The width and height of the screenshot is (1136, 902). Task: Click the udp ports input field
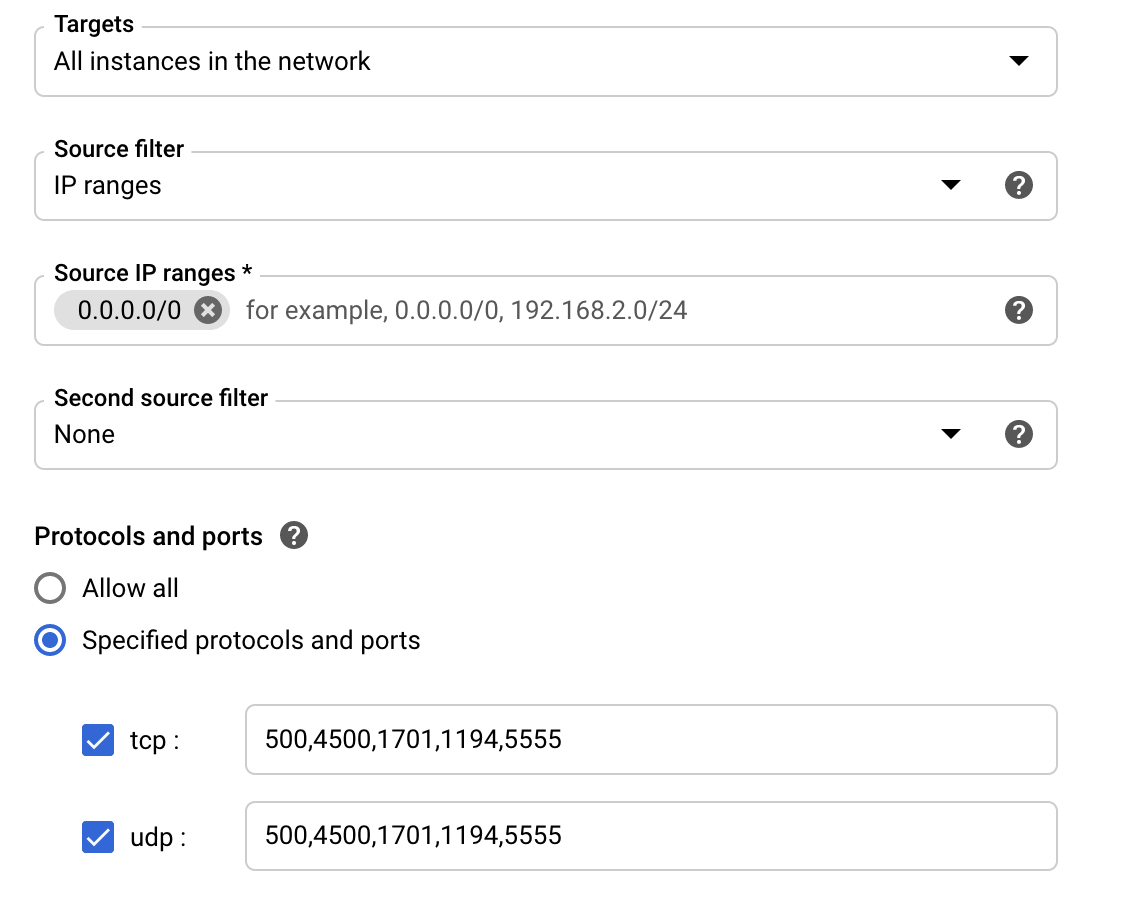651,837
